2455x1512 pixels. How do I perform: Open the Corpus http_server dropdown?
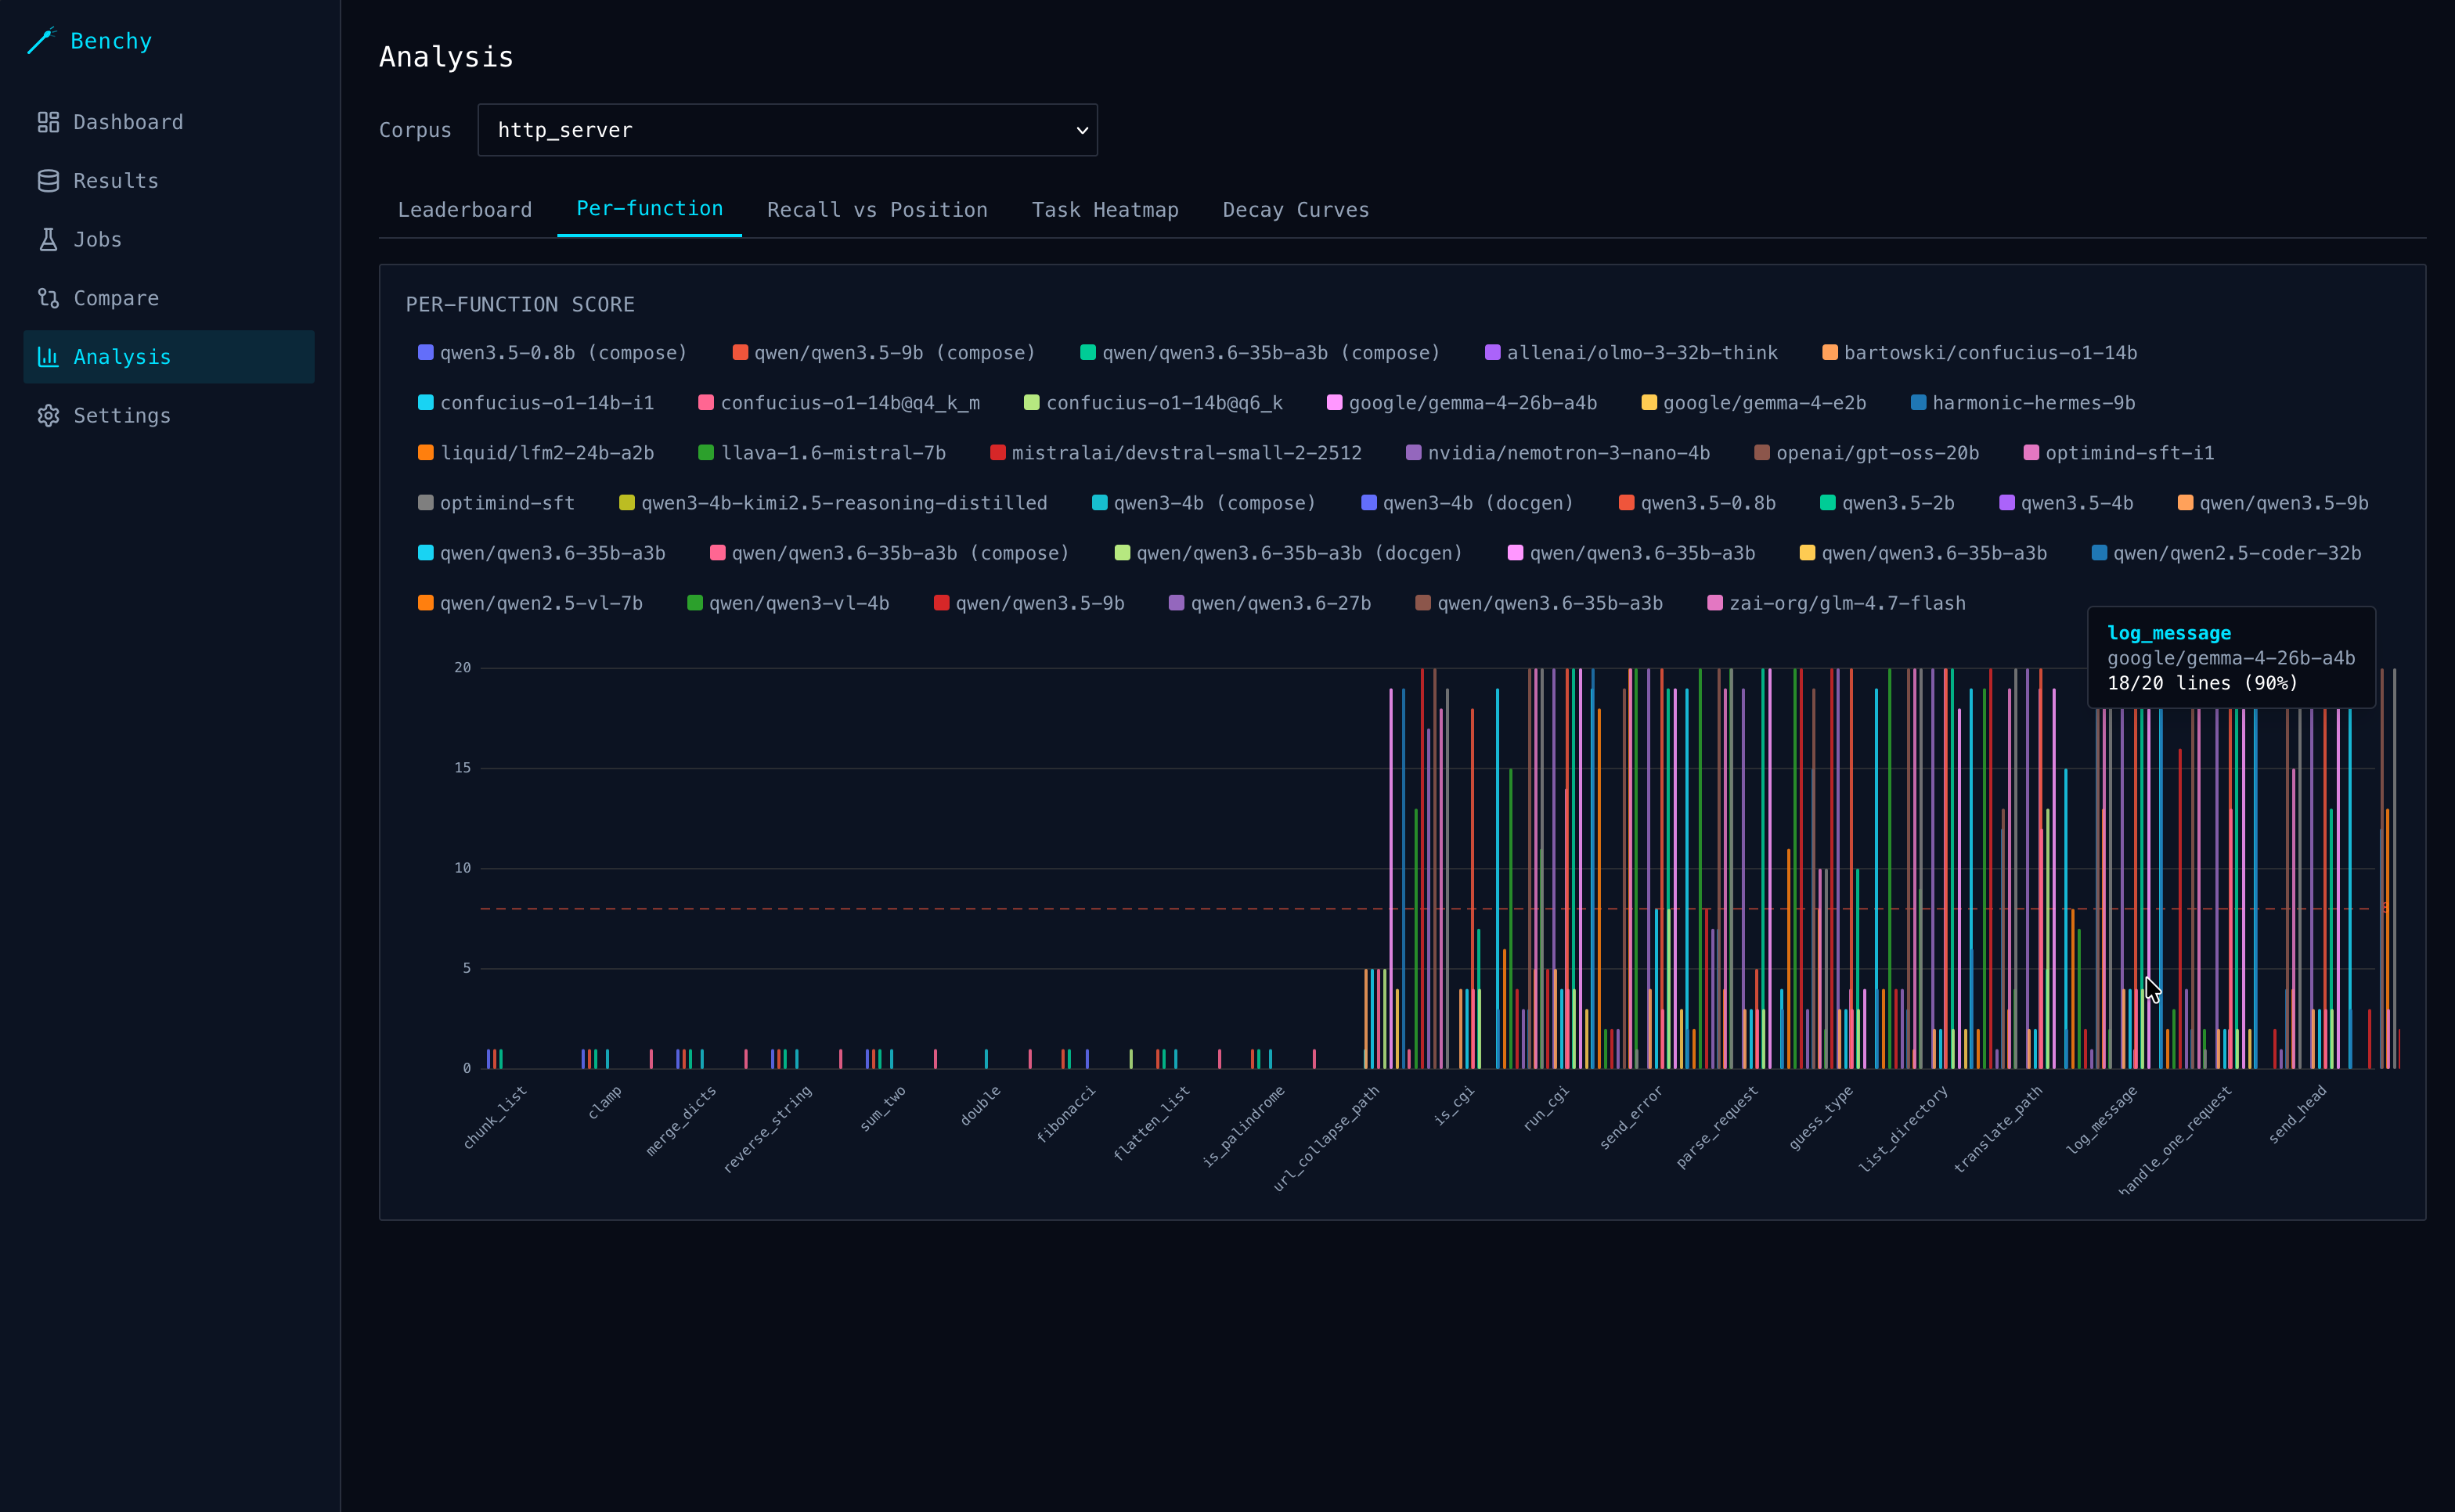(787, 130)
